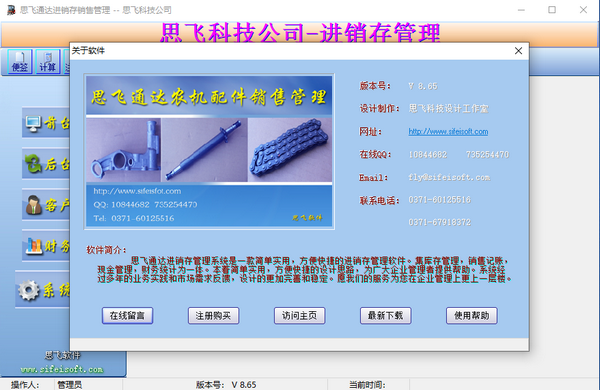Open the 计算 calculator toolbar icon

[x=48, y=61]
